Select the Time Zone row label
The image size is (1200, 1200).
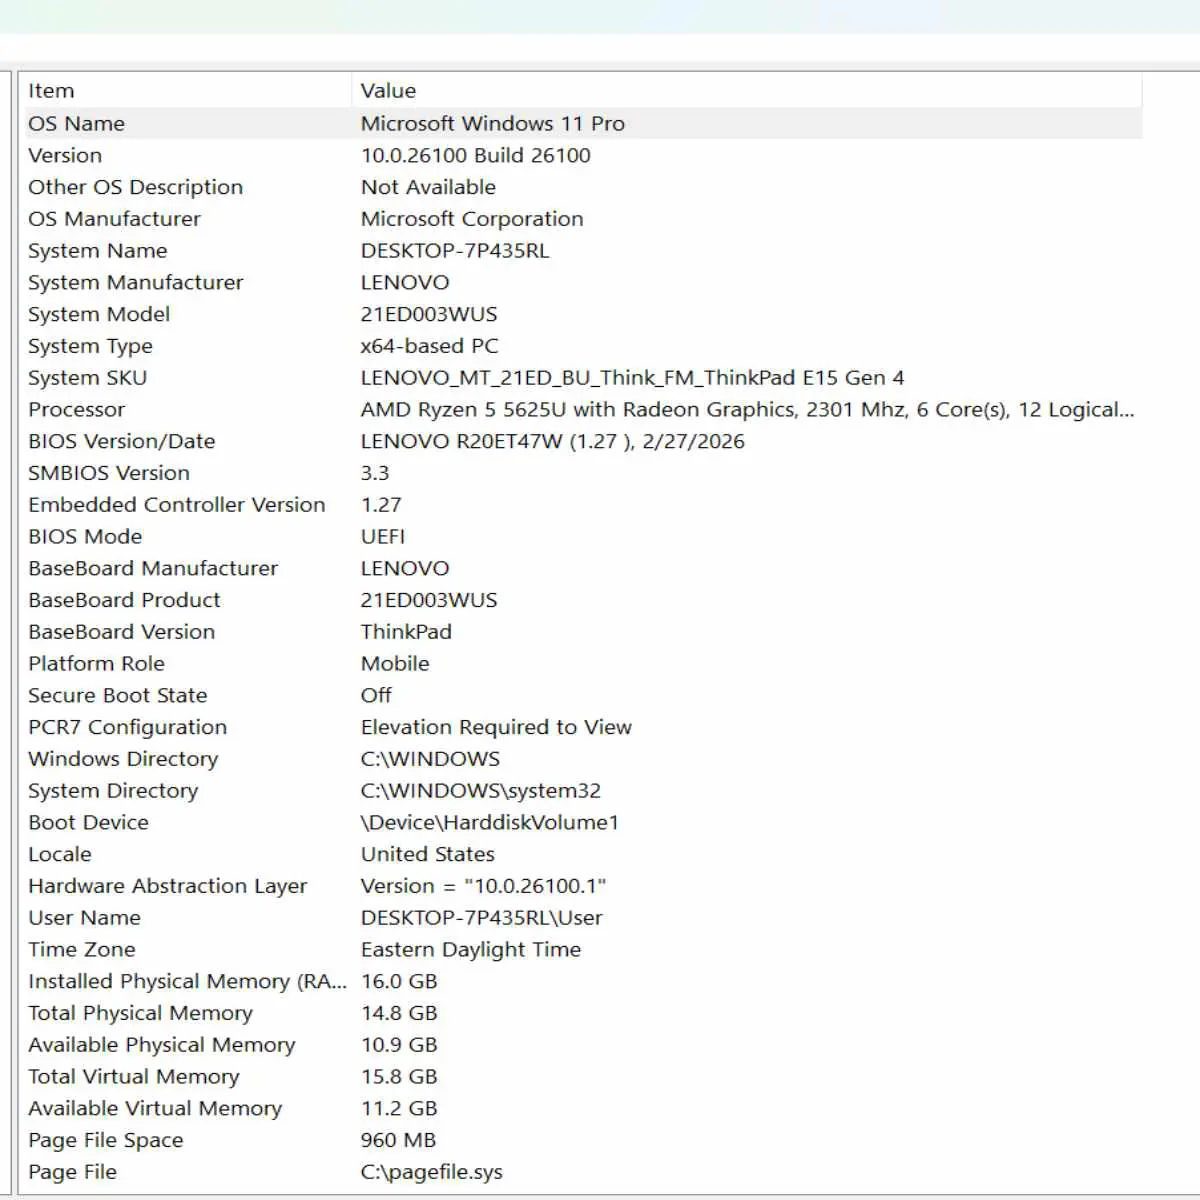pyautogui.click(x=82, y=950)
